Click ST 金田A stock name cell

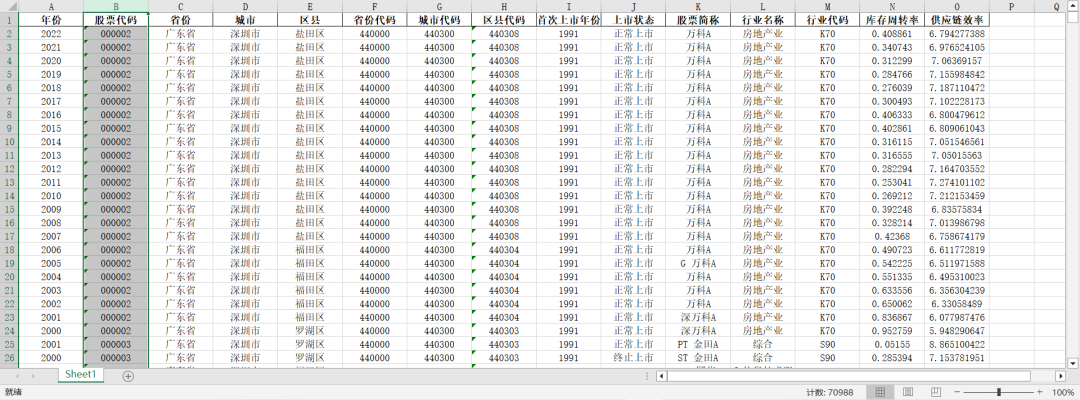tap(698, 358)
